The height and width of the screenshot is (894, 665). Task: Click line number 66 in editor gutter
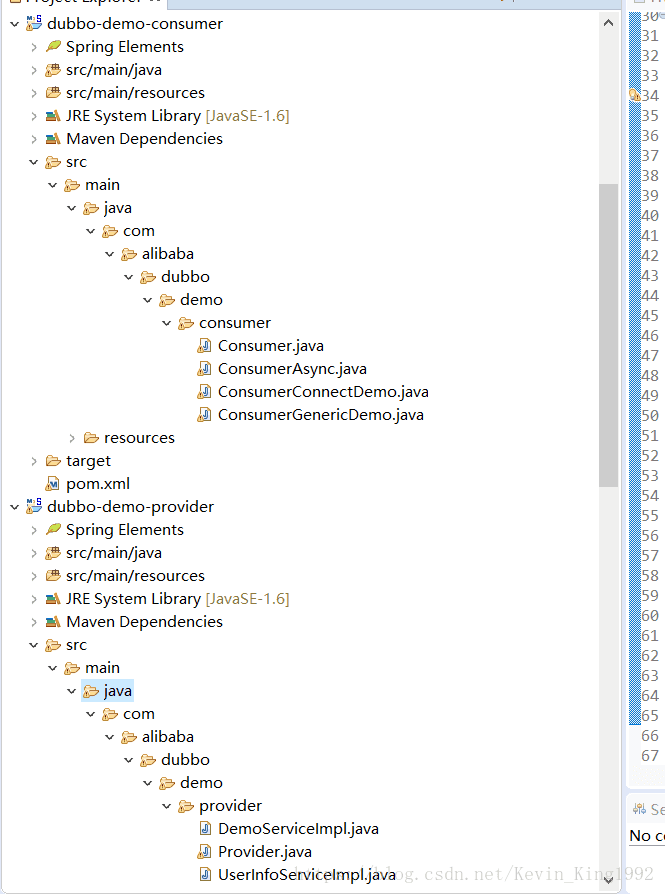pos(650,735)
